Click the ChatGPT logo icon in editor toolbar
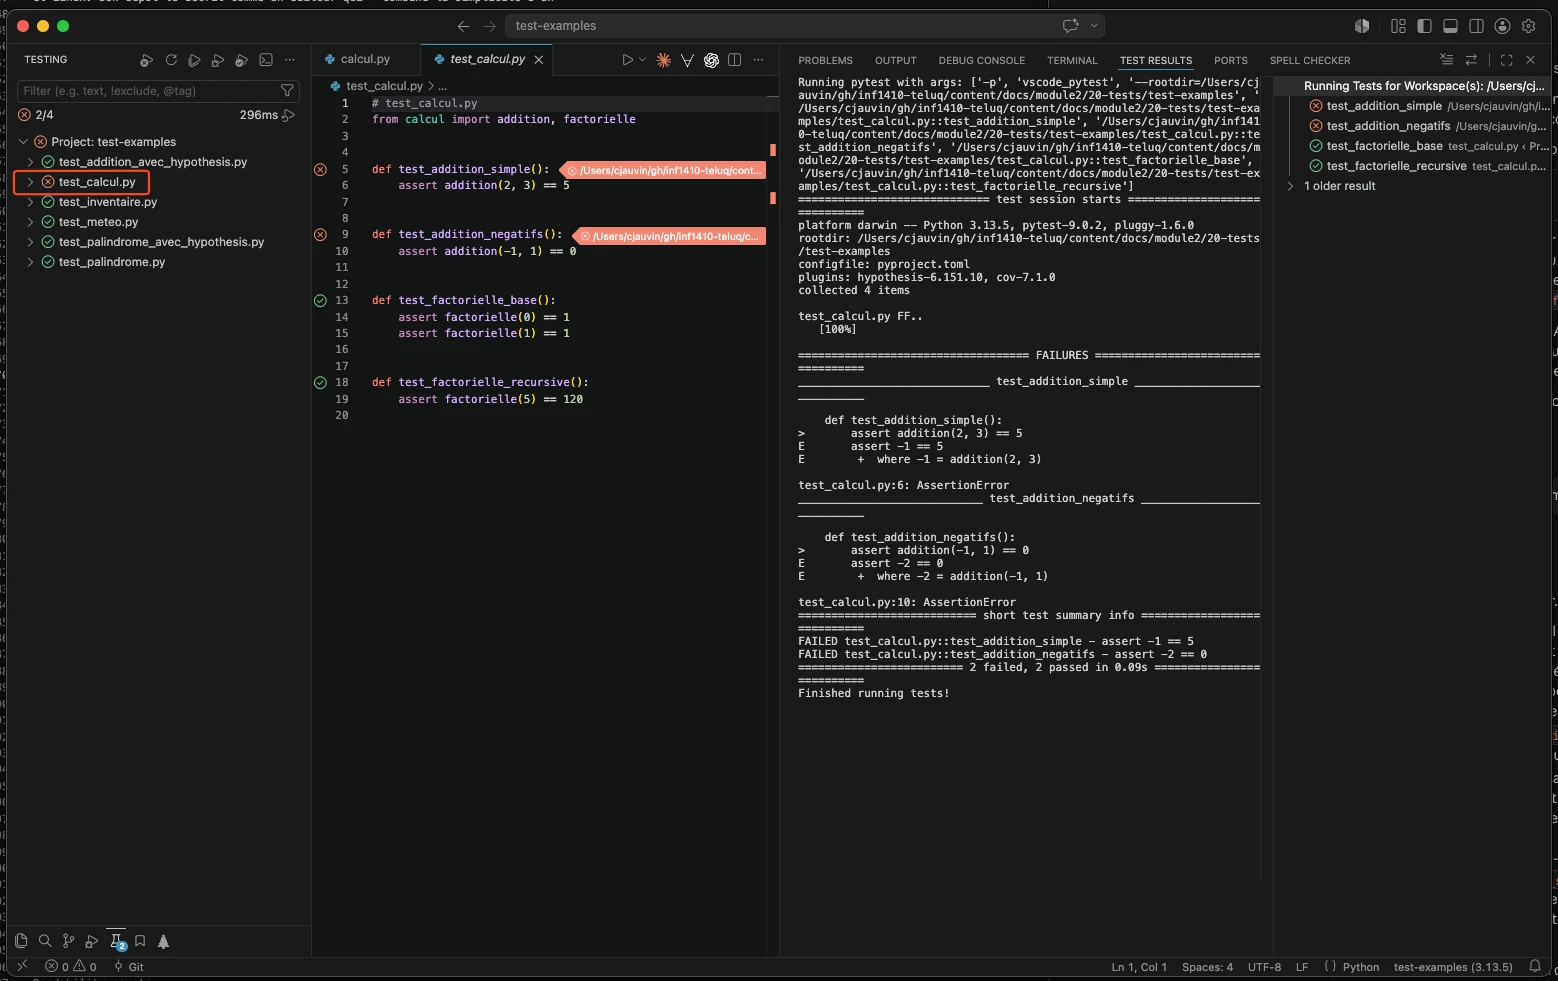The height and width of the screenshot is (981, 1558). click(x=711, y=60)
